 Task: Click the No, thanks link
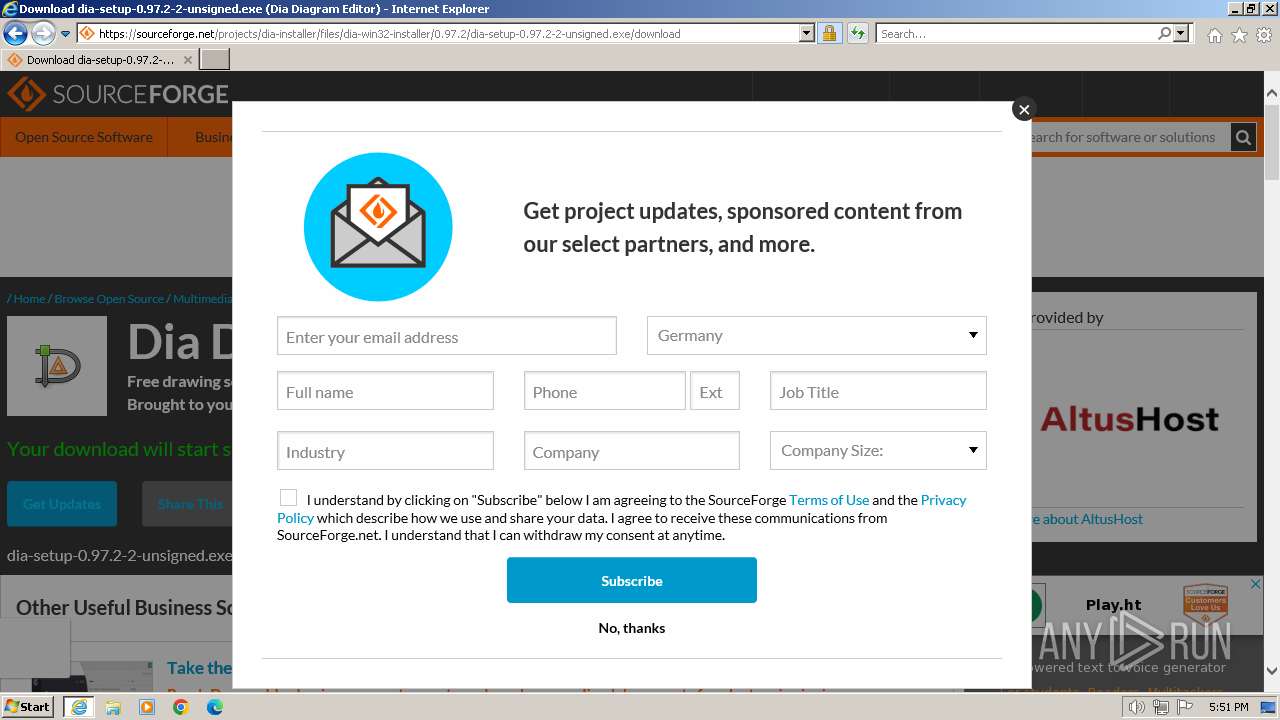[x=632, y=628]
